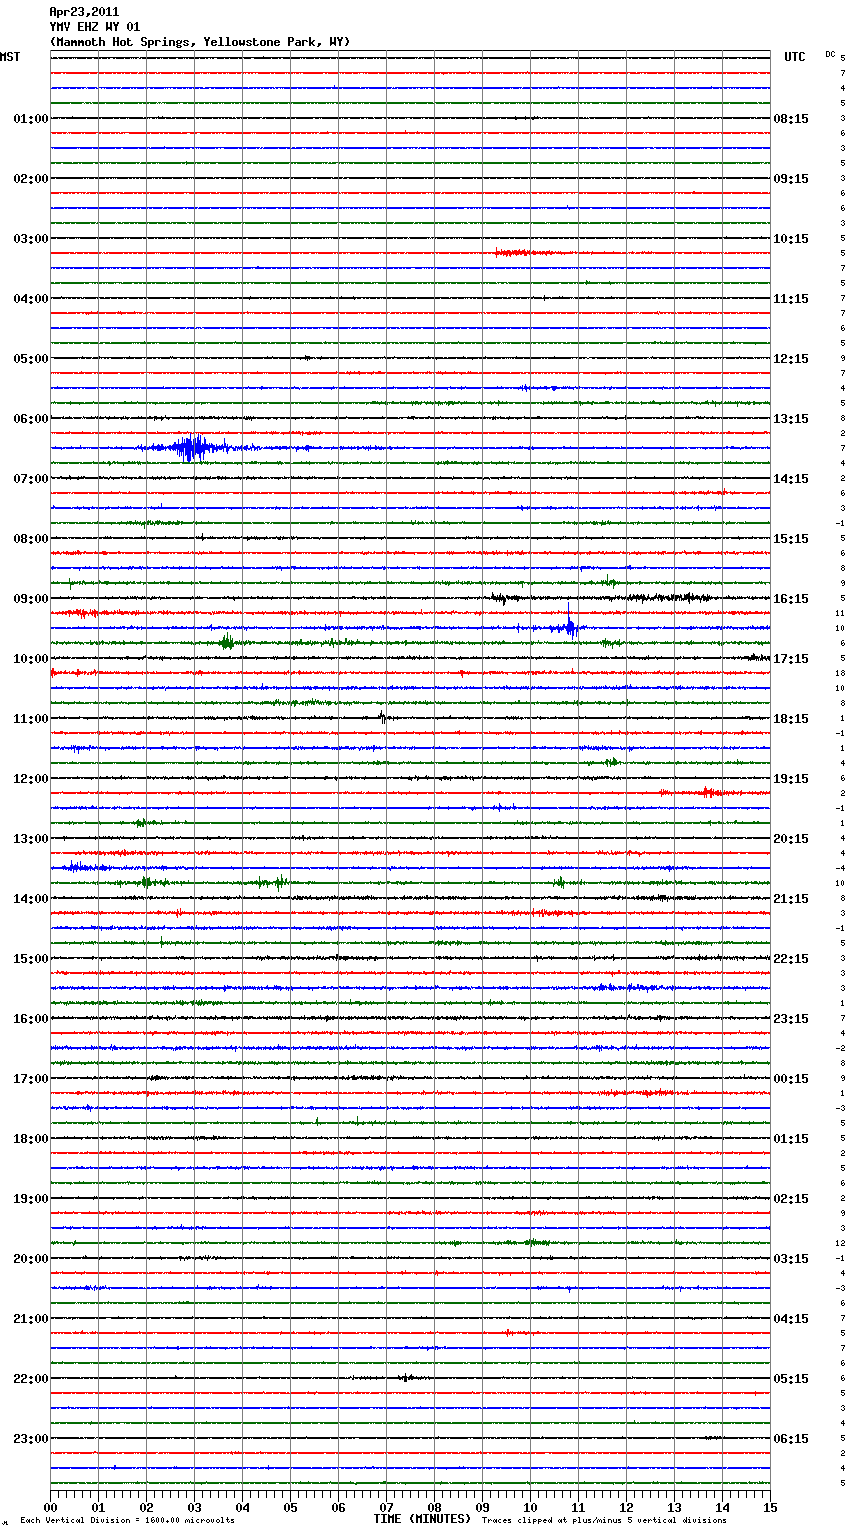Image resolution: width=850 pixels, height=1534 pixels.
Task: Select the 11:00 MST time label
Action: click(x=31, y=719)
